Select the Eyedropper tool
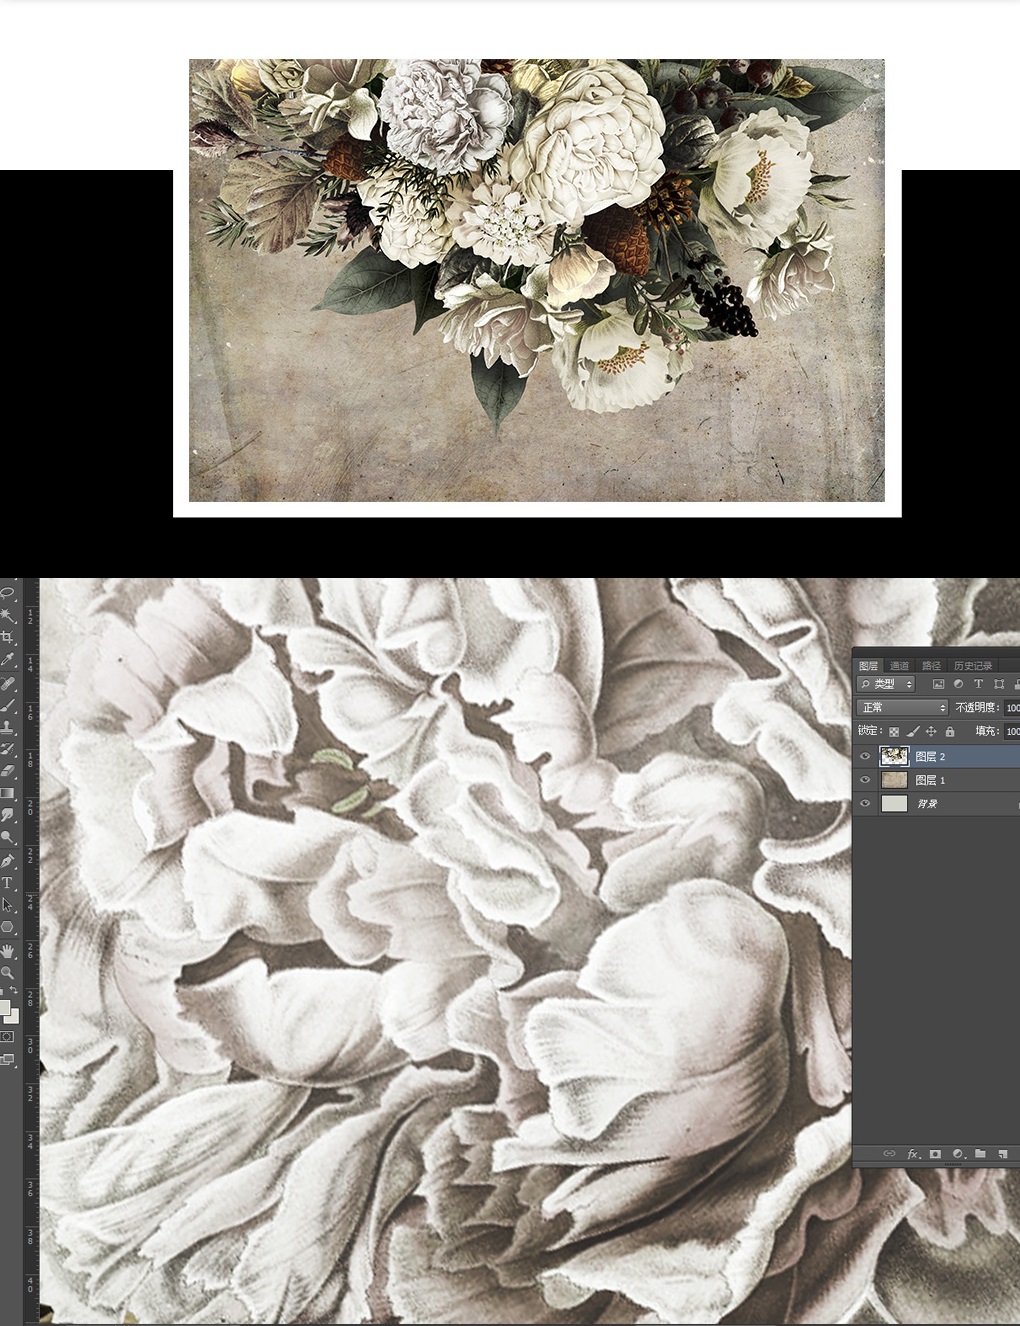This screenshot has height=1326, width=1020. [x=8, y=660]
